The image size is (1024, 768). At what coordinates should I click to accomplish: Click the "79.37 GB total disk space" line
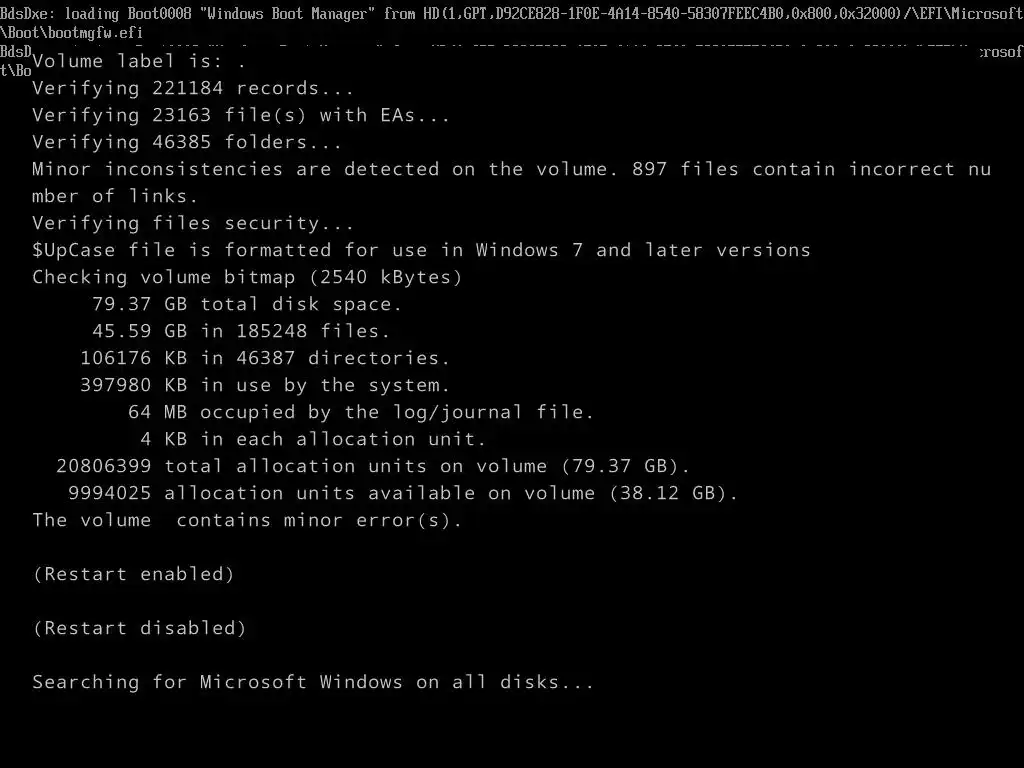[x=247, y=304]
